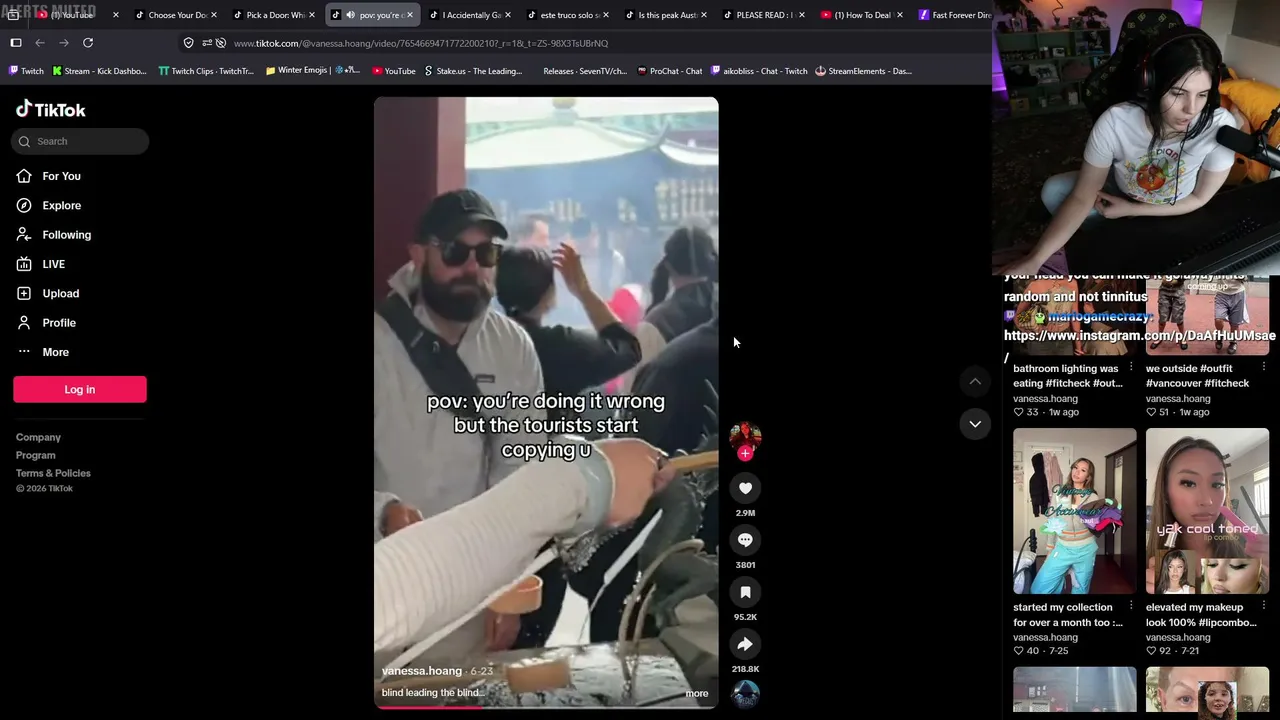Open the comments on this video
The height and width of the screenshot is (720, 1280).
[x=745, y=540]
